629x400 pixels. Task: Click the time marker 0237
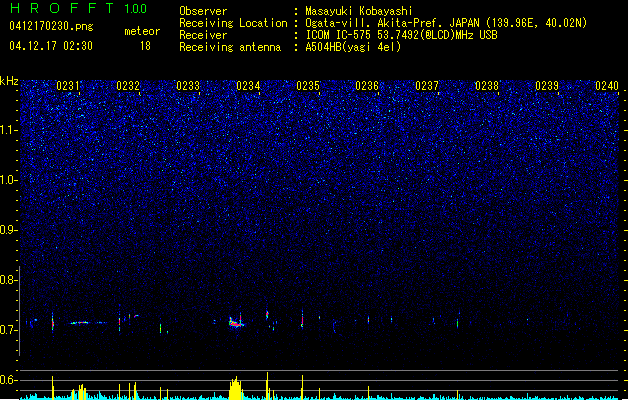[x=427, y=86]
